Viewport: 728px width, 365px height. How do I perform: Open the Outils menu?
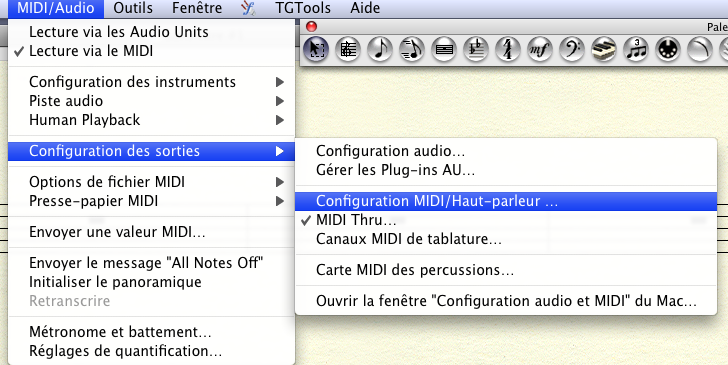[x=133, y=8]
